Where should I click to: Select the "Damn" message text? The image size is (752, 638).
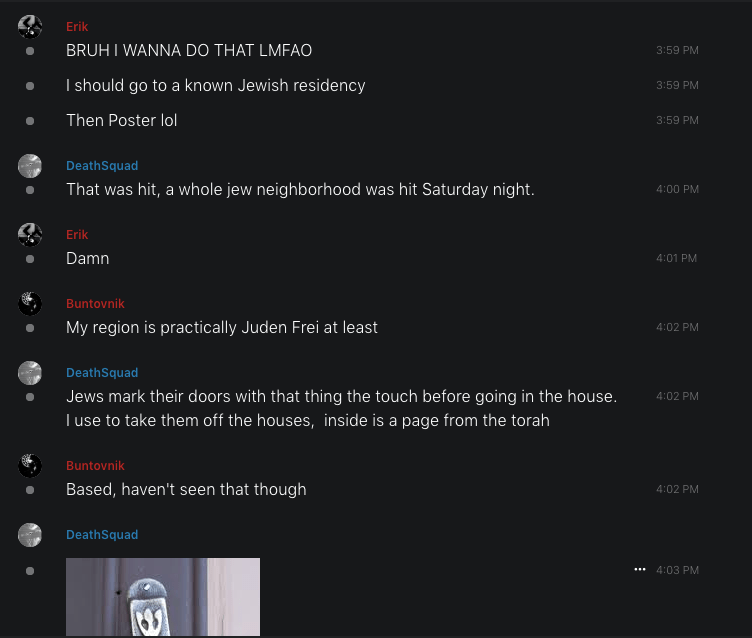pyautogui.click(x=88, y=258)
